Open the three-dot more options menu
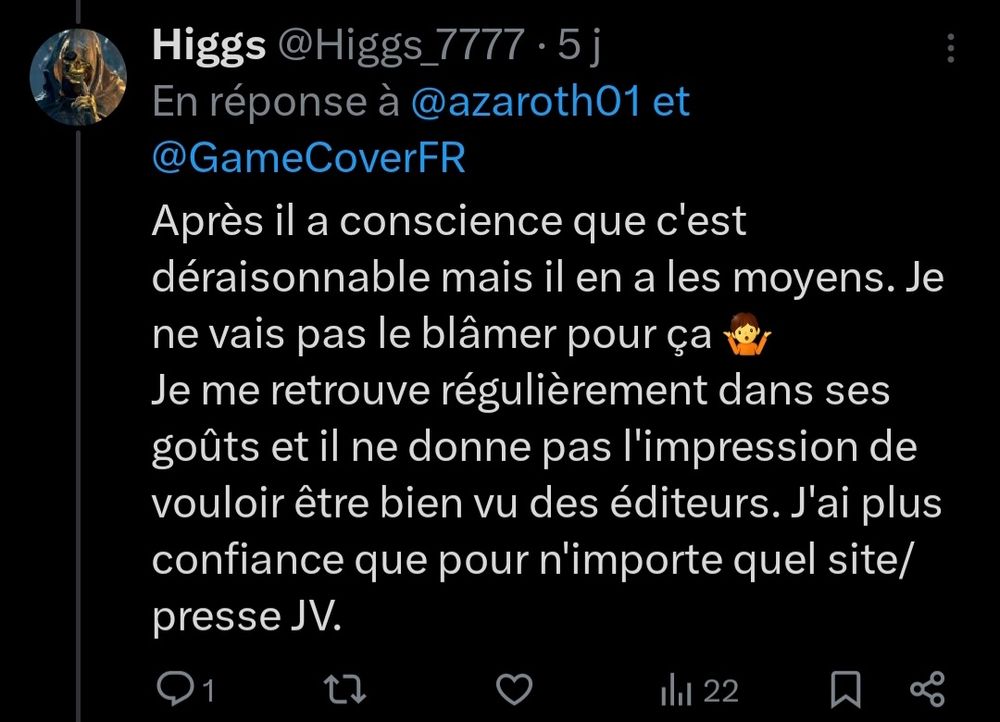Screen dimensions: 1000x722 pos(950,48)
